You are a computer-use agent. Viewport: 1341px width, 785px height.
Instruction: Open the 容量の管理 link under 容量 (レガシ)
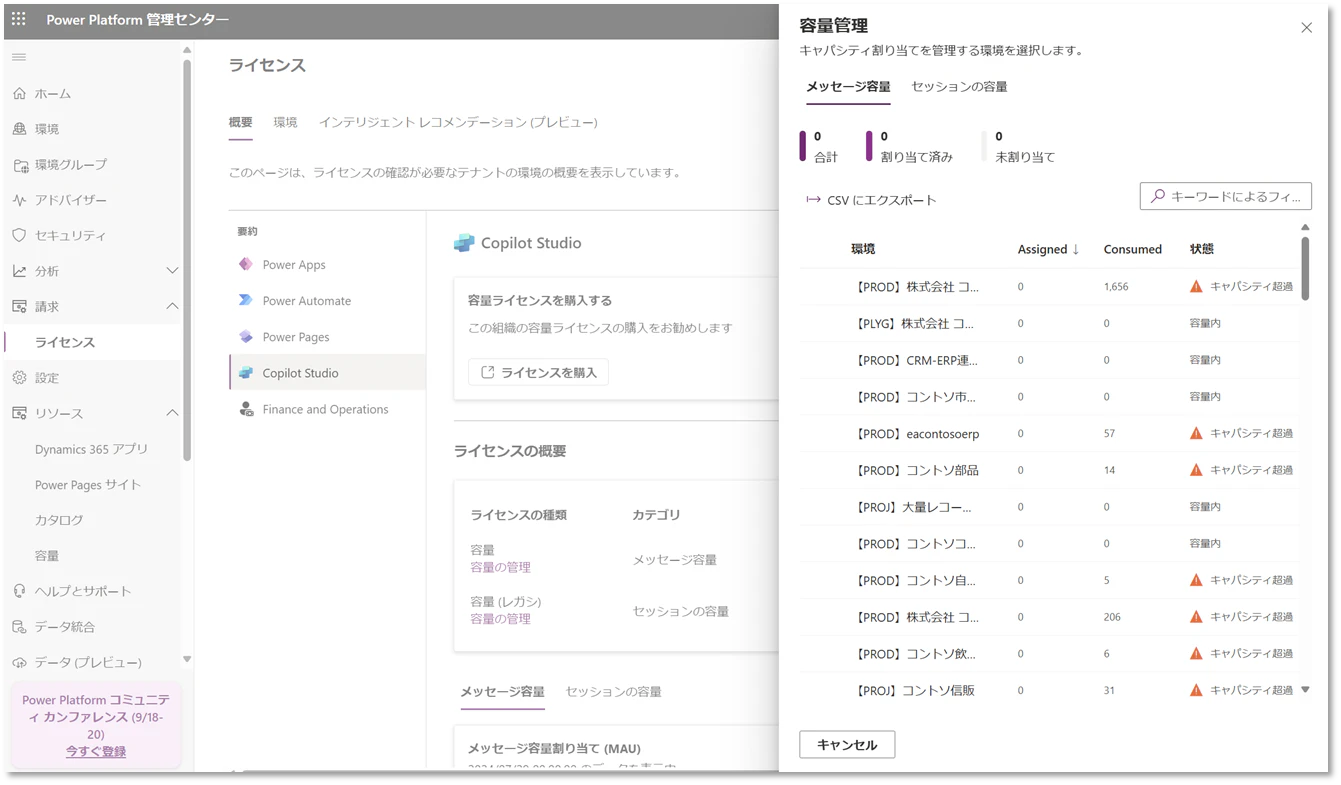(500, 619)
